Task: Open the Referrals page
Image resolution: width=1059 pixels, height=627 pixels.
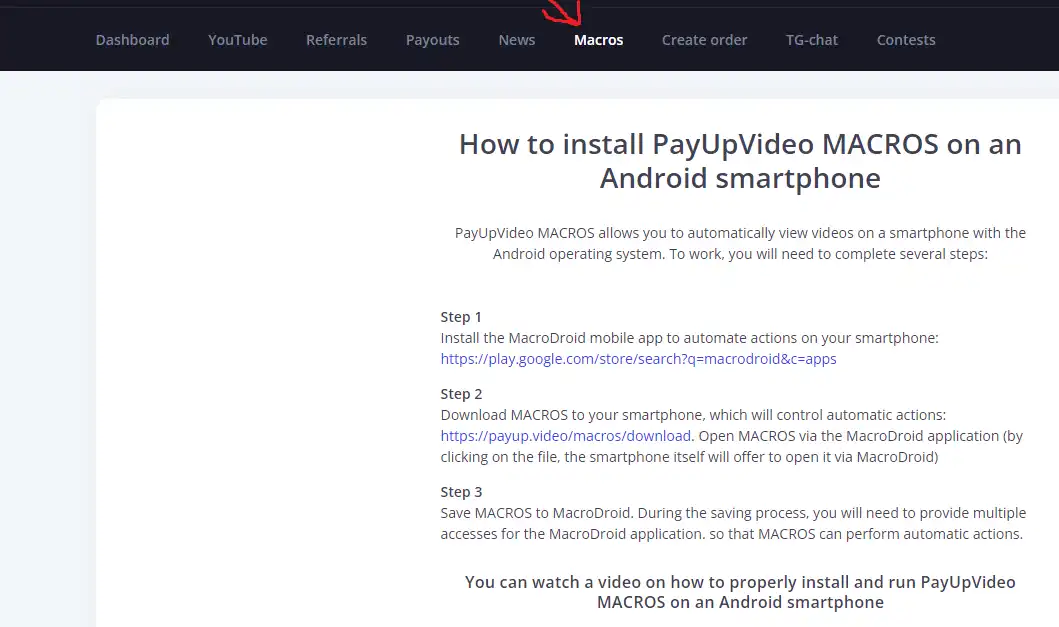Action: (x=336, y=40)
